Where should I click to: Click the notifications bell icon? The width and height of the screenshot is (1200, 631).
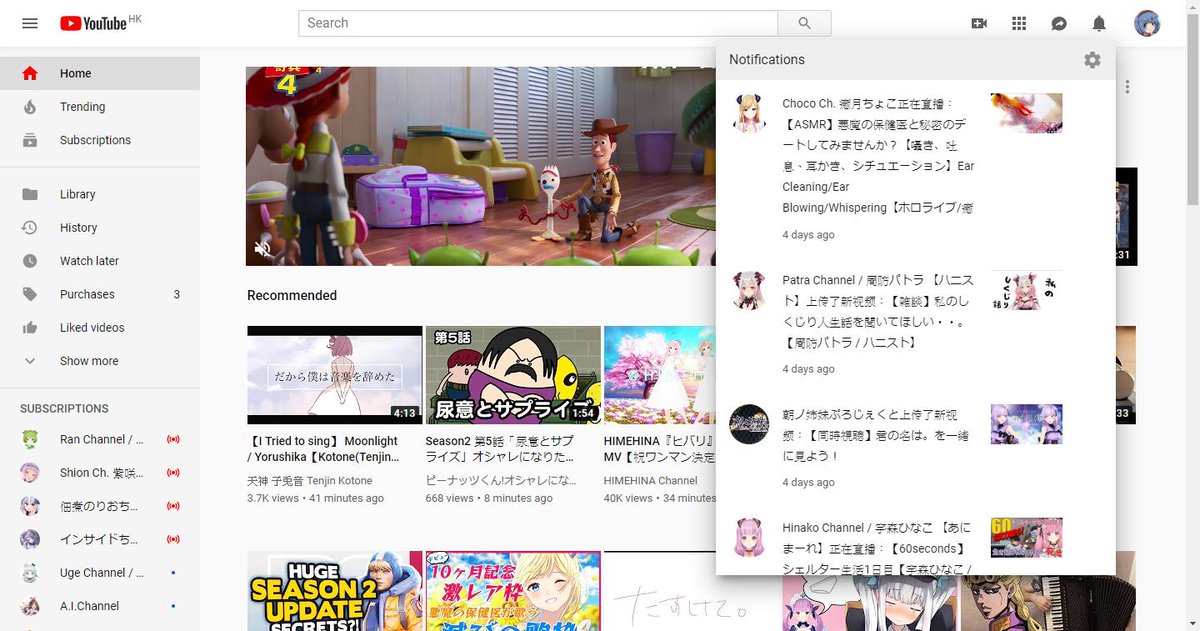pyautogui.click(x=1099, y=23)
